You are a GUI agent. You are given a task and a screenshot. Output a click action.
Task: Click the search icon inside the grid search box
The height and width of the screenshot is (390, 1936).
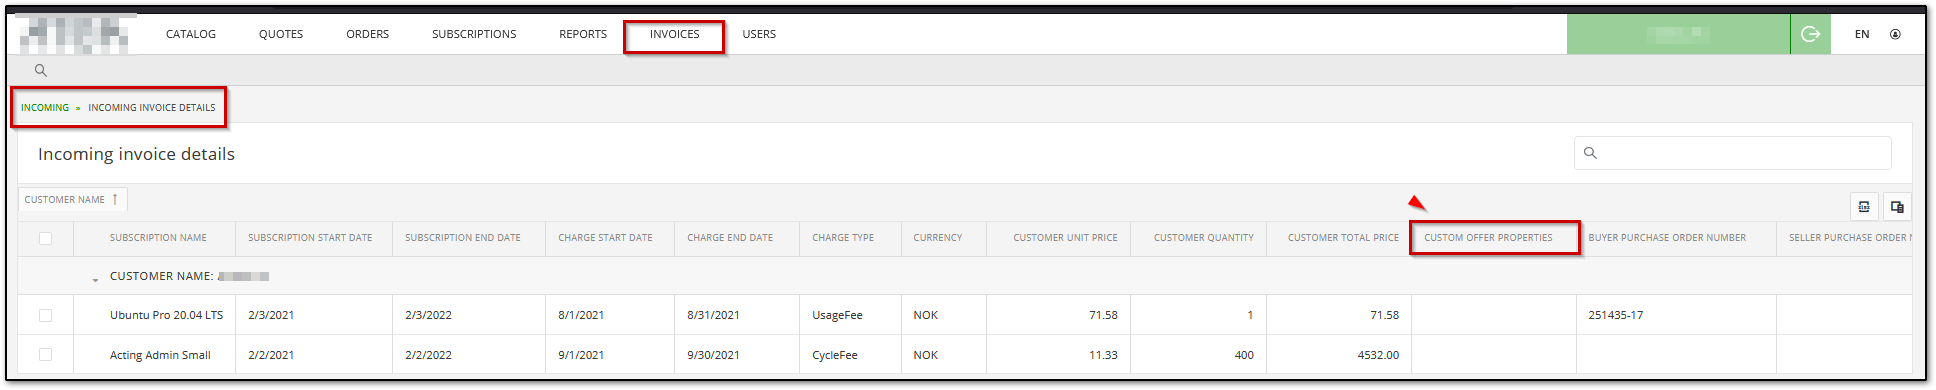[1590, 153]
